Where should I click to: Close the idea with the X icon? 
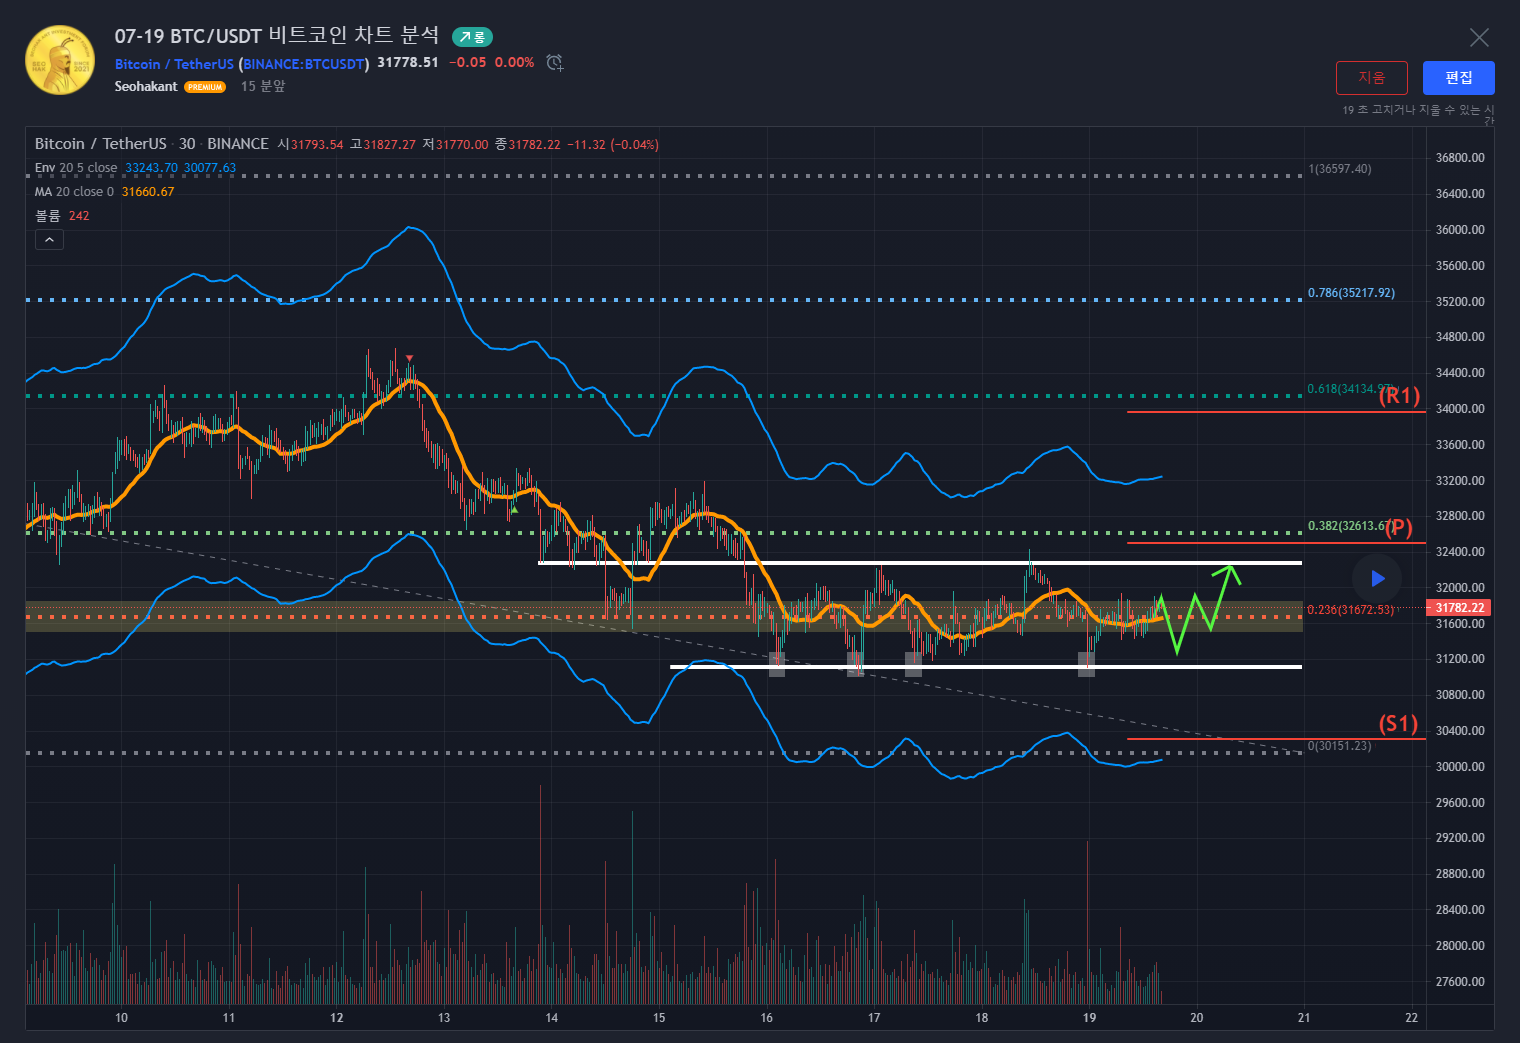[x=1479, y=38]
